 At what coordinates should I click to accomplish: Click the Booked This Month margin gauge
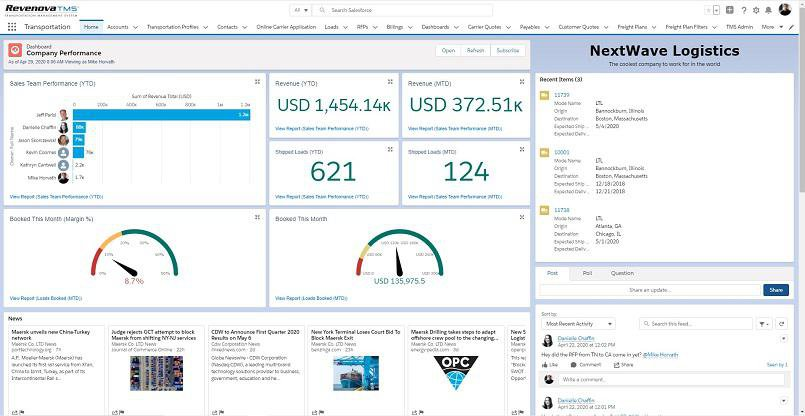(135, 254)
